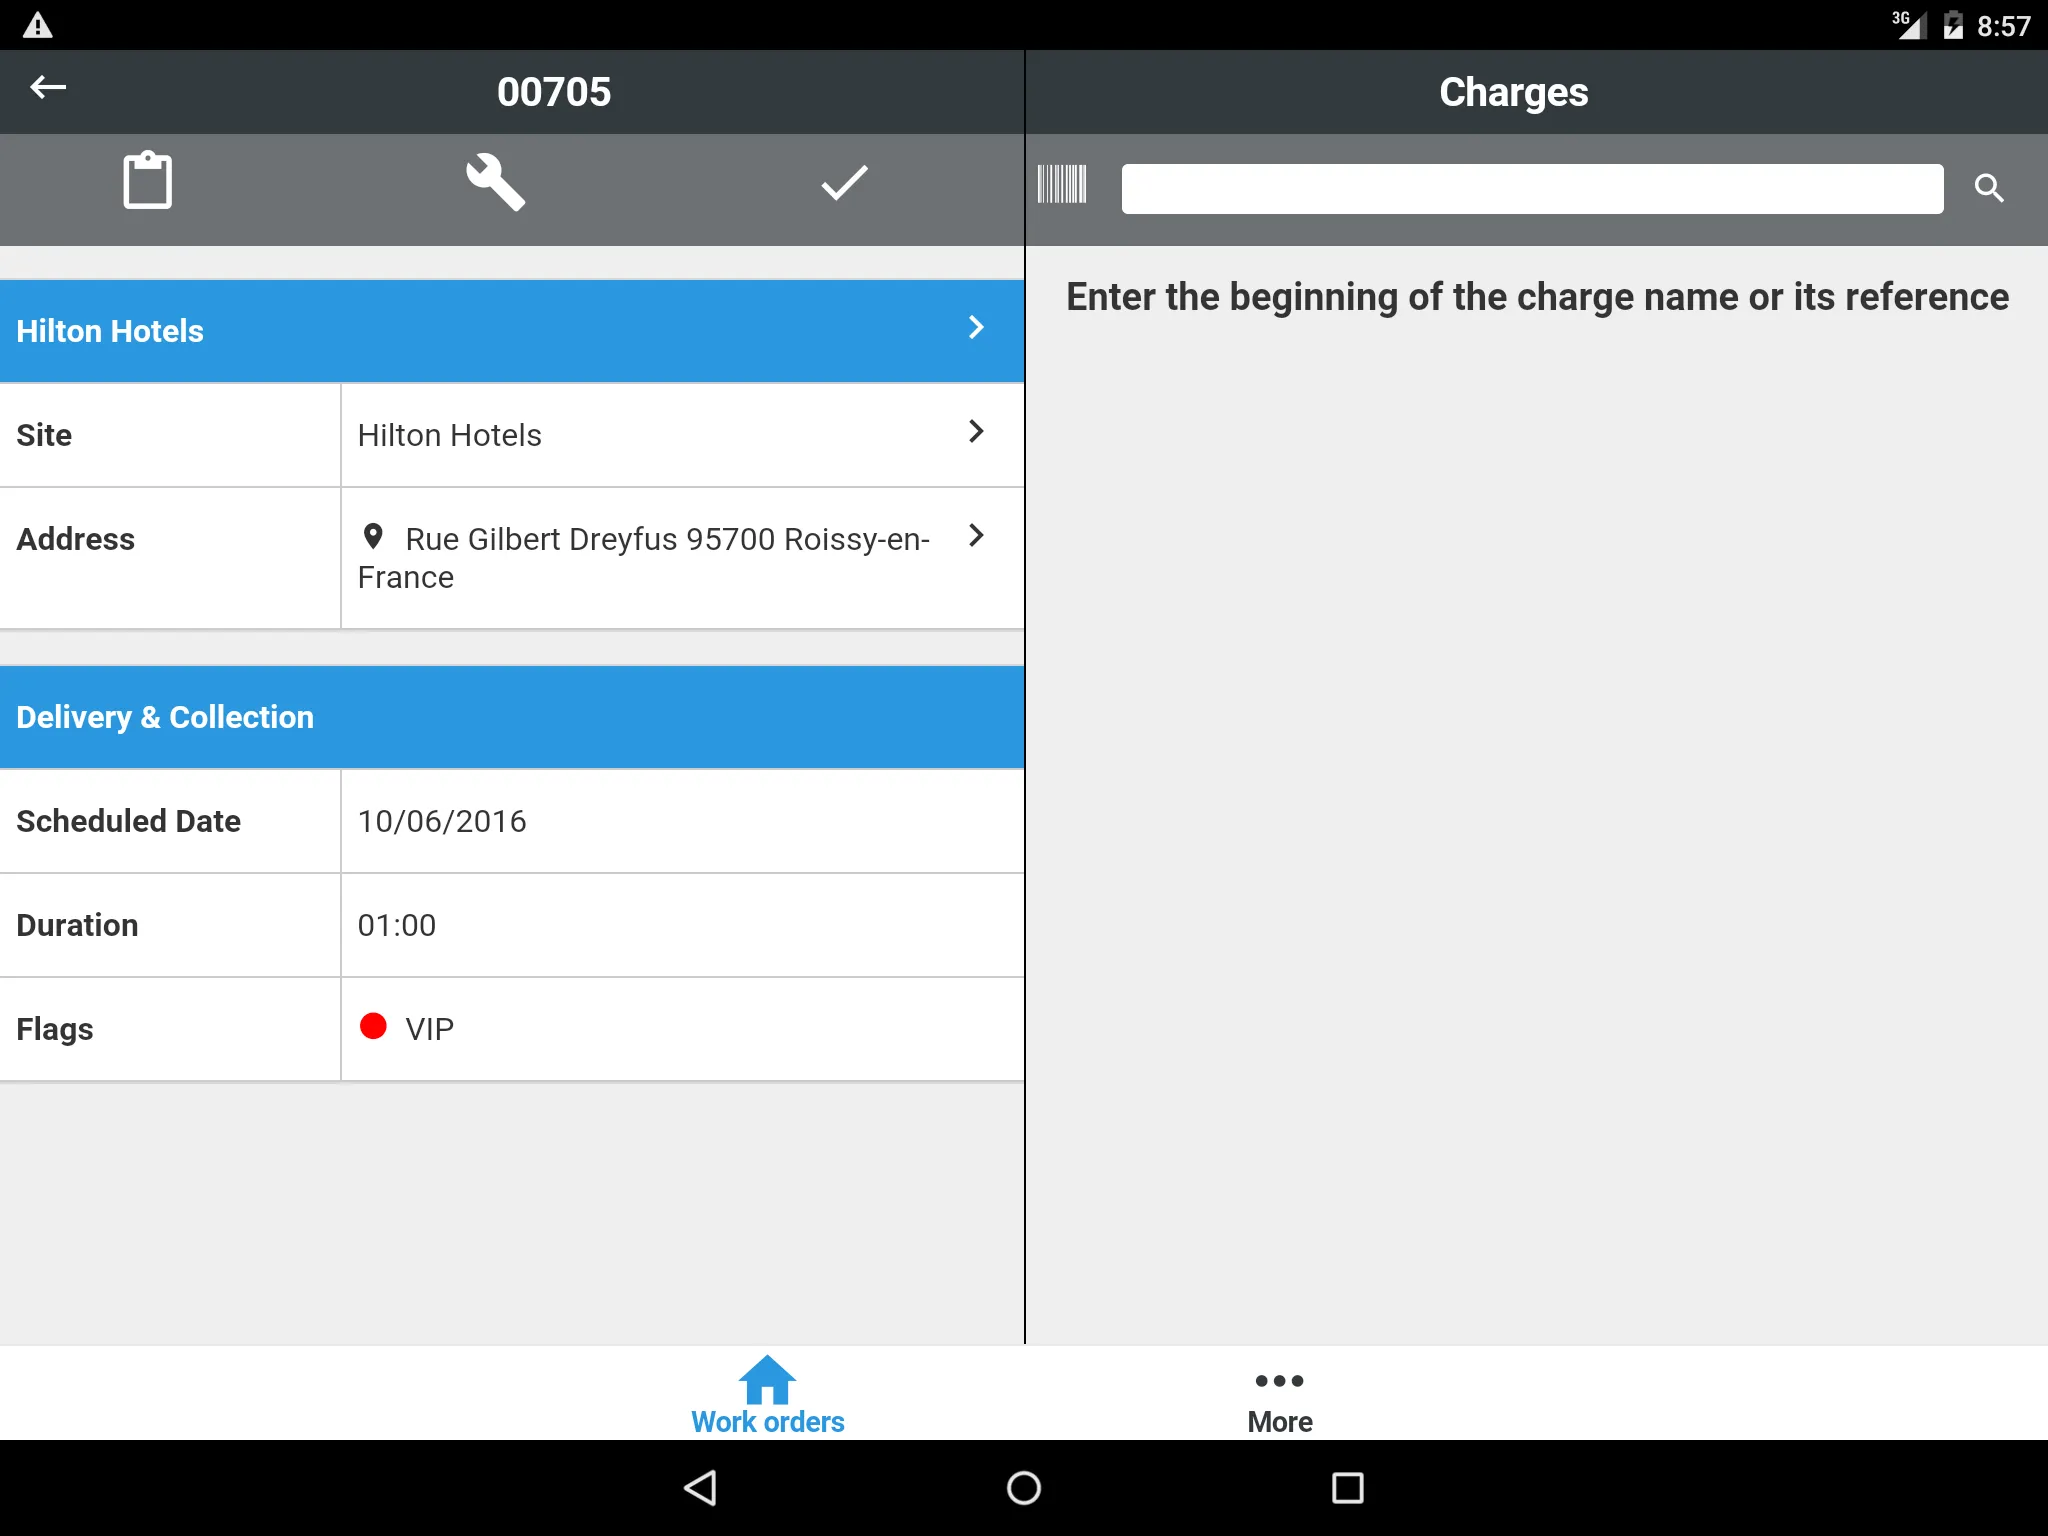Select the Site label
The image size is (2048, 1536).
pos(44,435)
